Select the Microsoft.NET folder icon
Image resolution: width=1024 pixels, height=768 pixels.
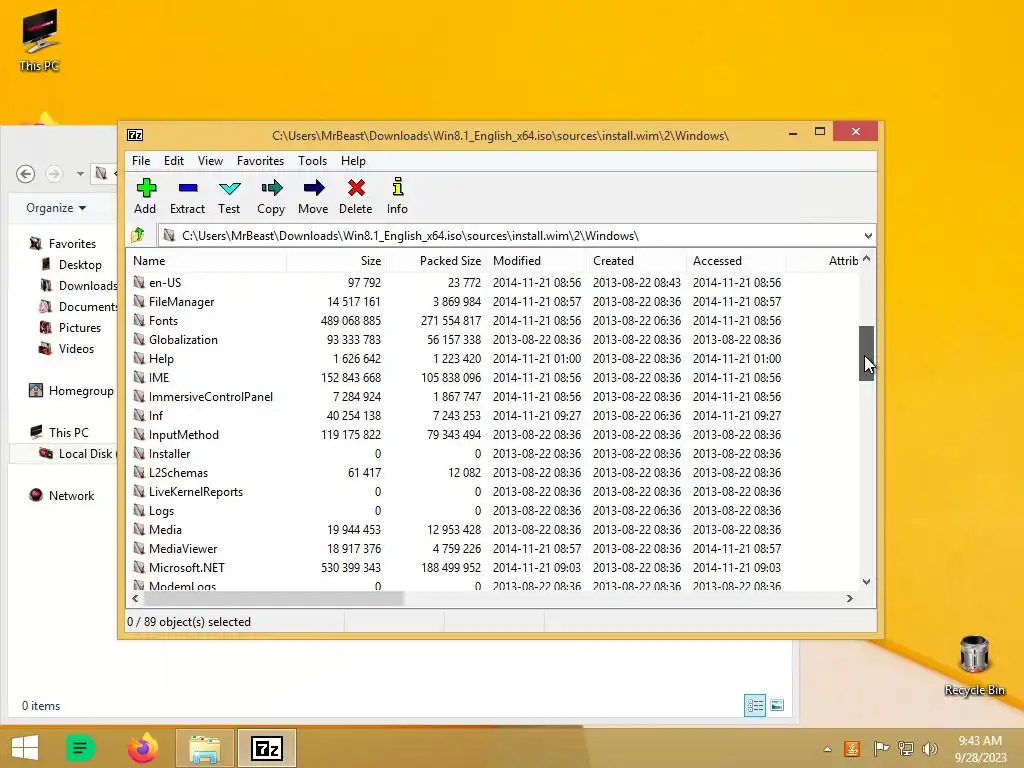138,567
